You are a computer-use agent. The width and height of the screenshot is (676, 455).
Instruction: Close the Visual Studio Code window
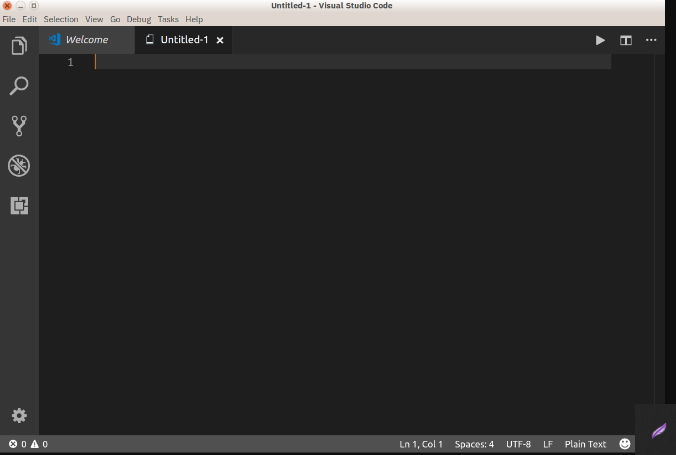(7, 6)
